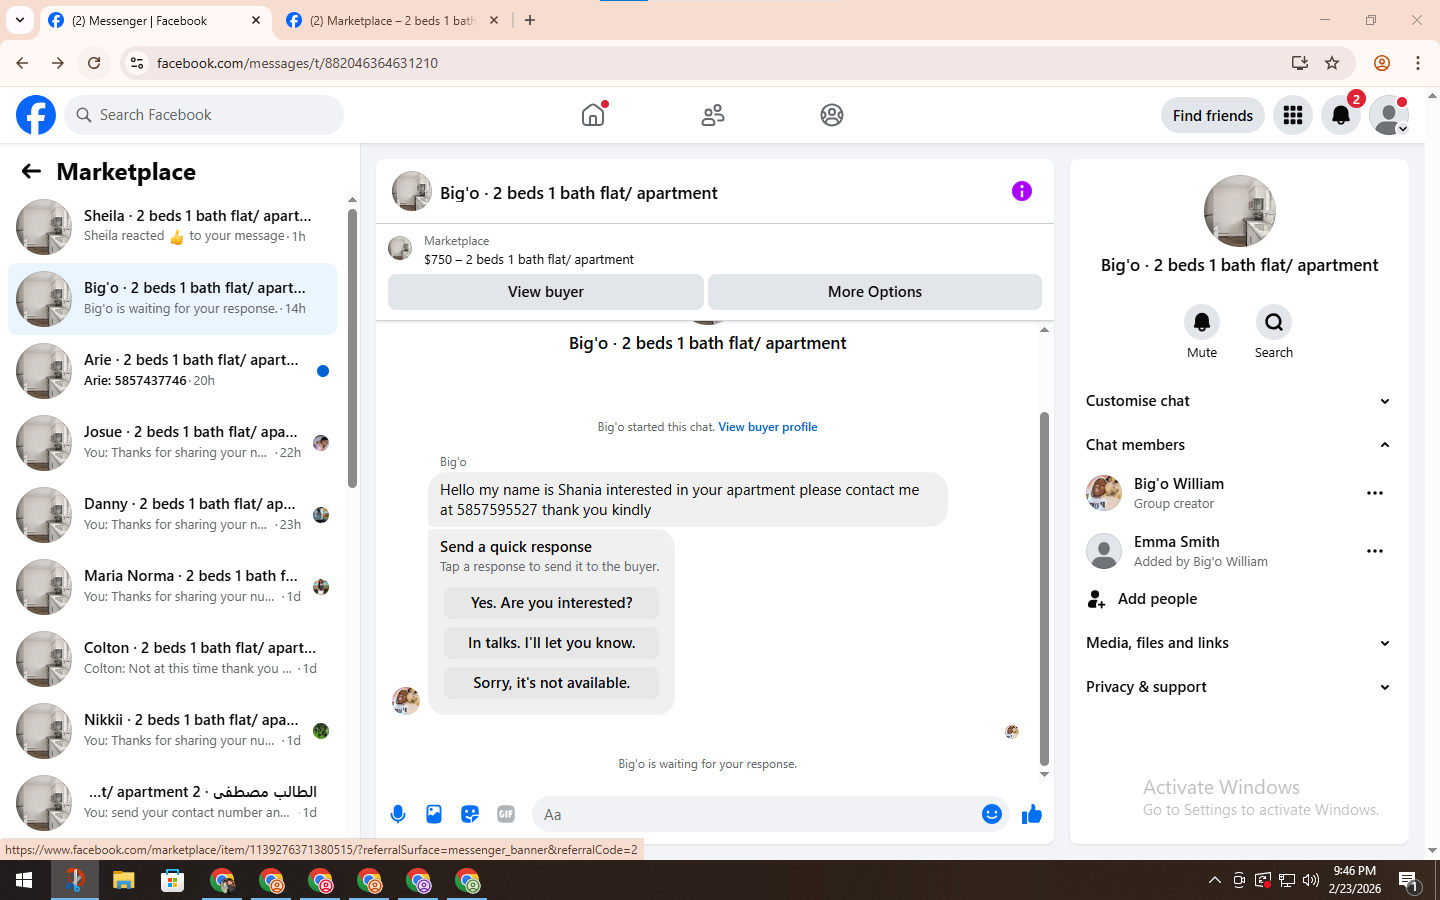Open Josue's conversation

(x=172, y=443)
